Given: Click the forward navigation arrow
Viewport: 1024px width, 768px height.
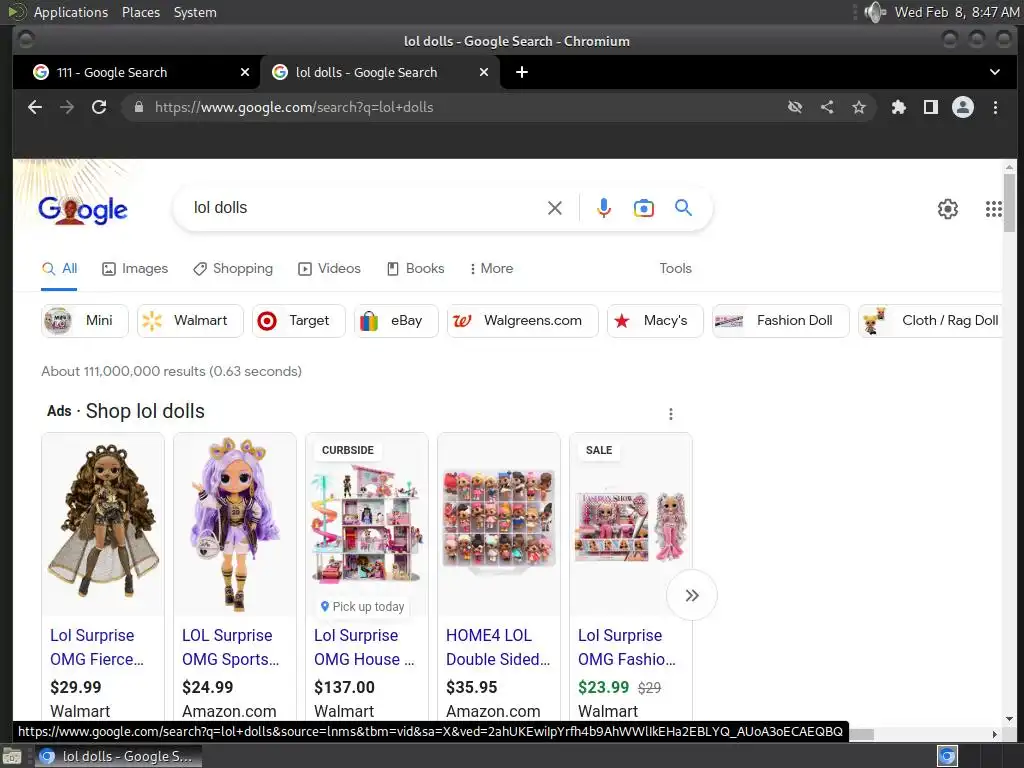Looking at the screenshot, I should 67,107.
